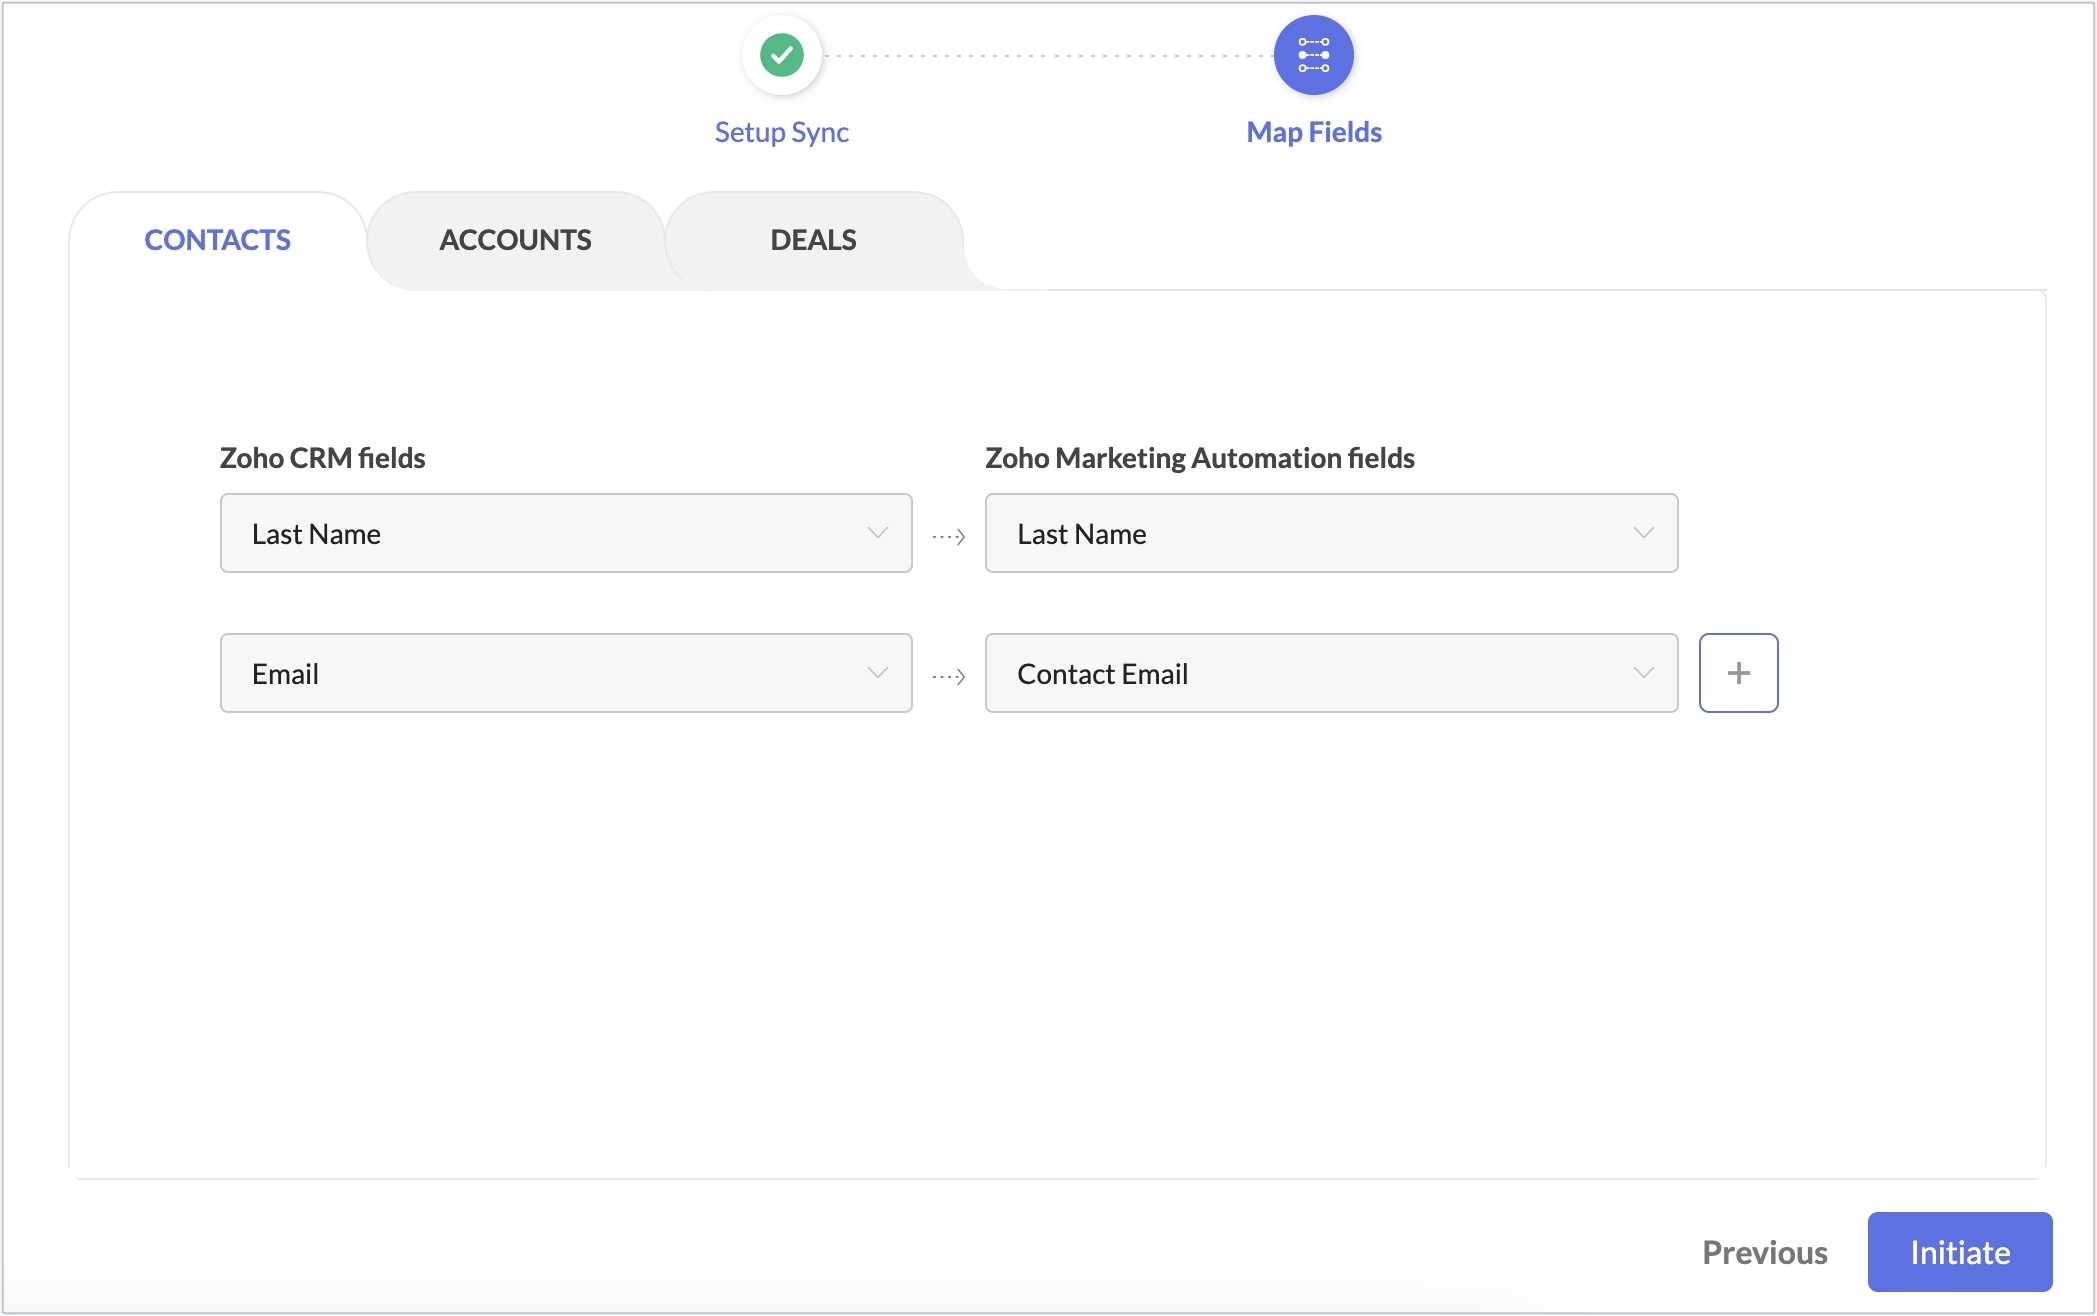Open the Zoho CRM Last Name dropdown
2097x1316 pixels.
click(566, 533)
